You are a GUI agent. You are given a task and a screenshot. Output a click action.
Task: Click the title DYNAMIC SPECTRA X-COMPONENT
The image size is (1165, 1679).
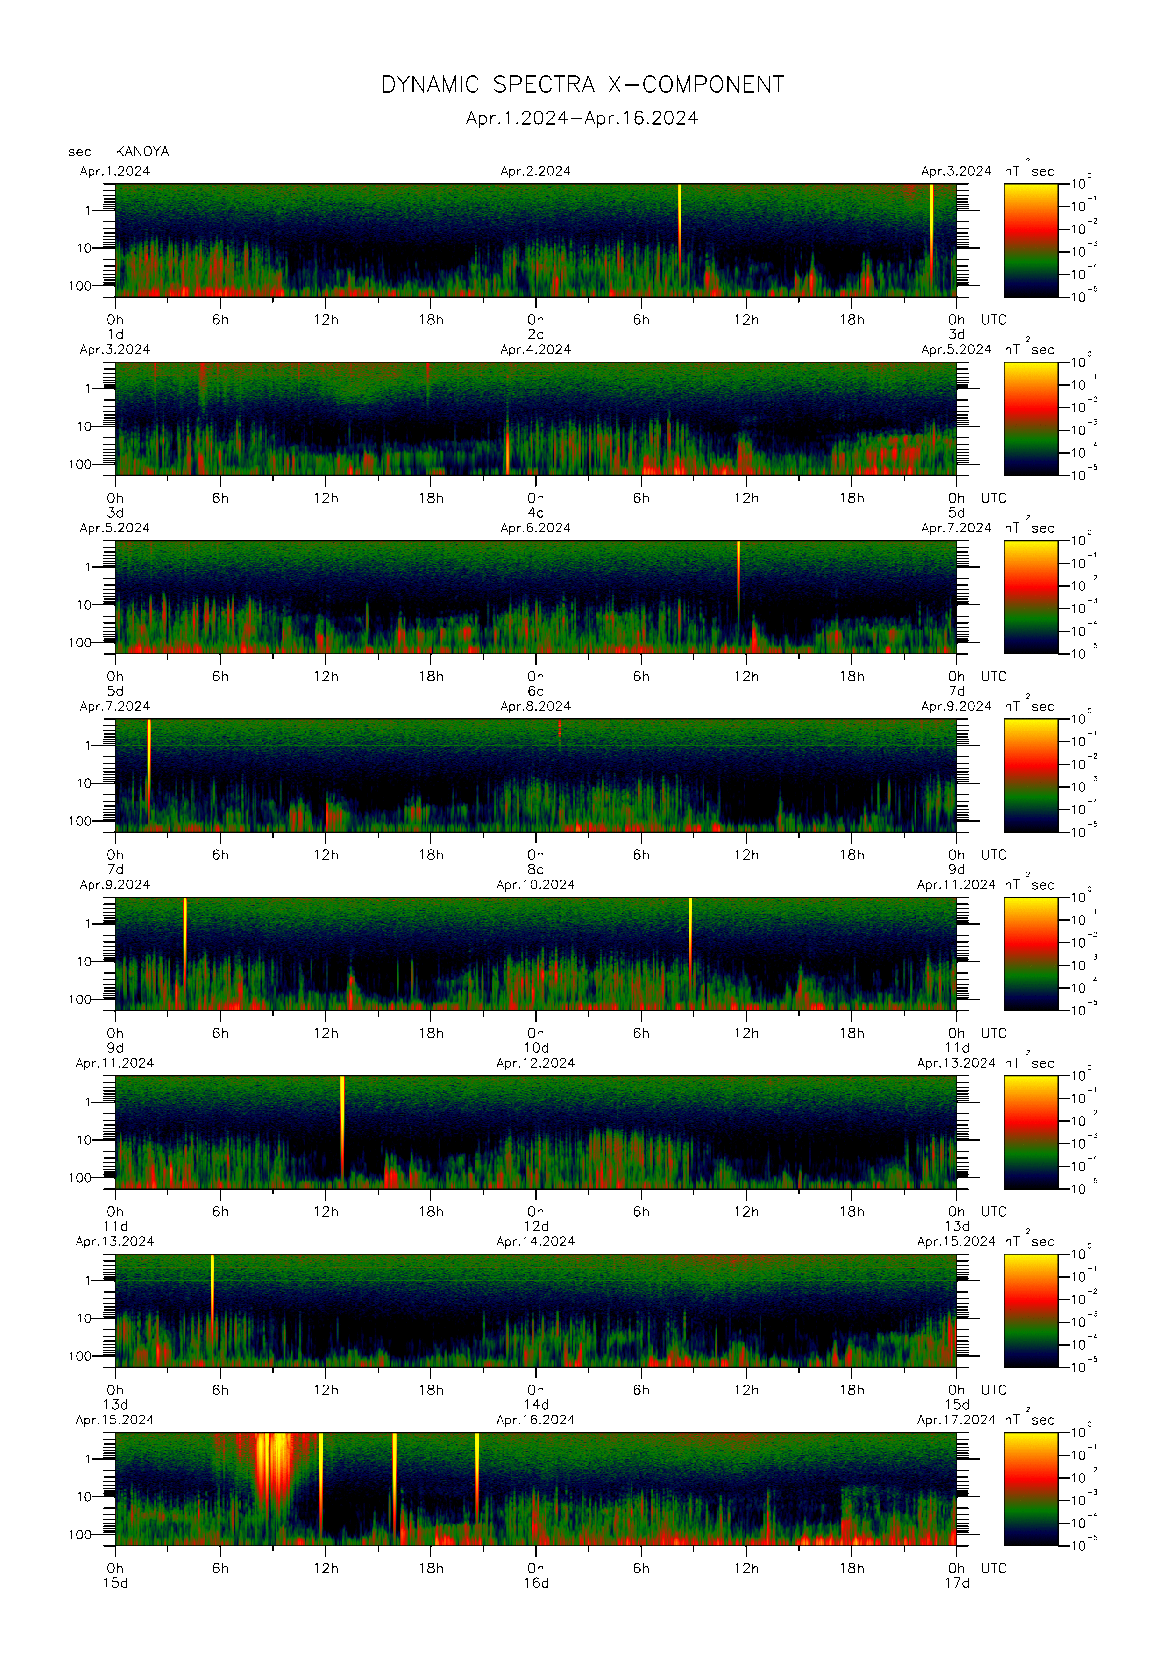[x=582, y=85]
